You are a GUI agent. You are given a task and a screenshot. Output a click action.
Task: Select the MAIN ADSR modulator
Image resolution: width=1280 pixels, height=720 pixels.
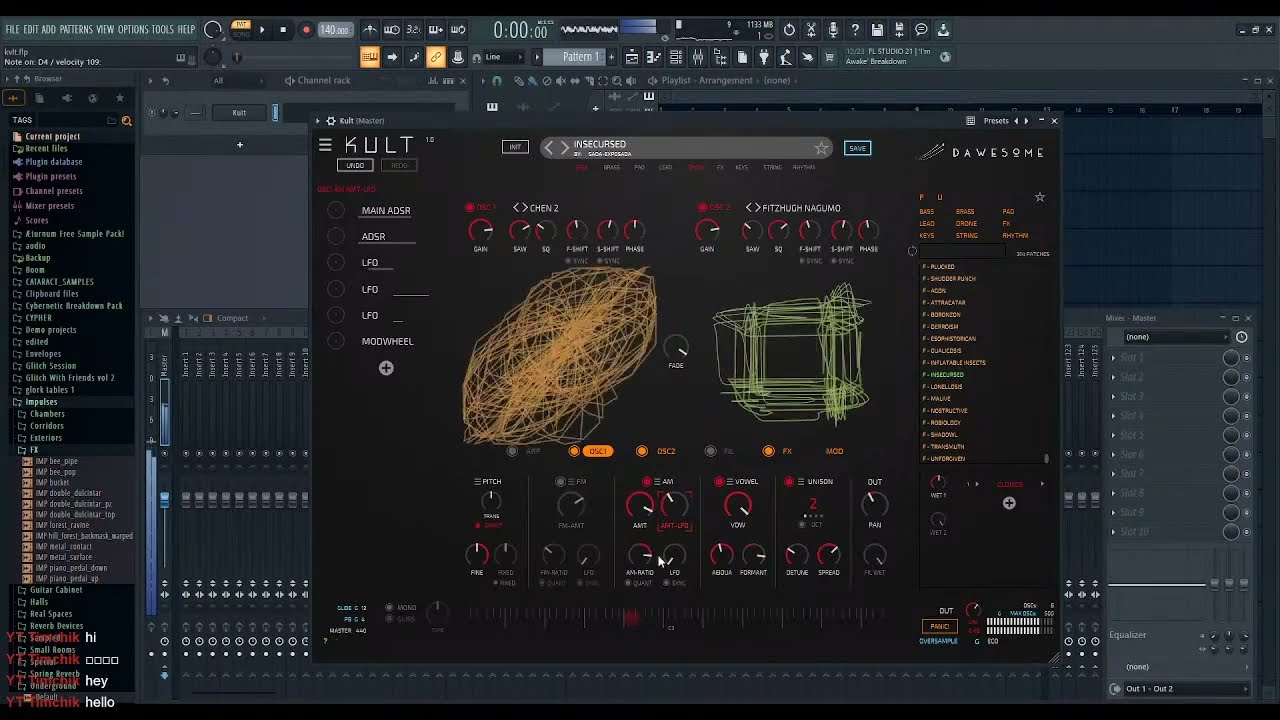[386, 211]
